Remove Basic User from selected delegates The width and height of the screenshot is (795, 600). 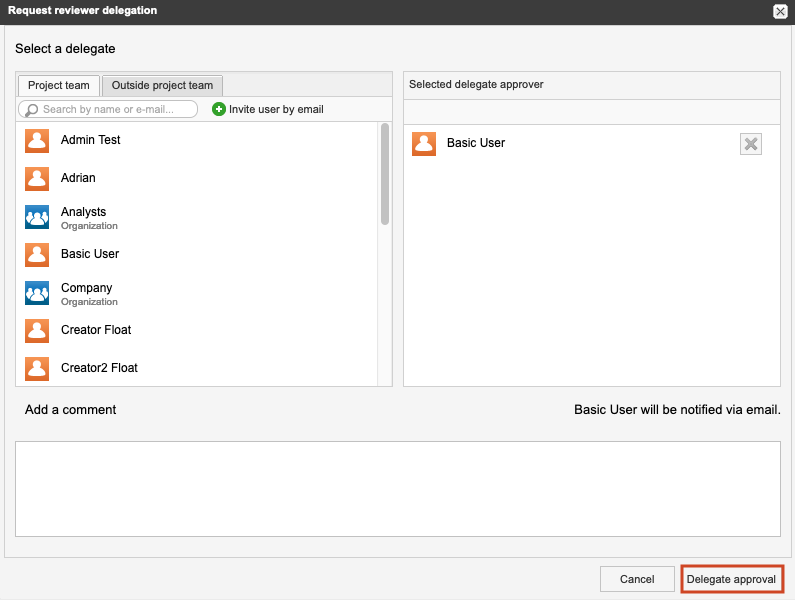pyautogui.click(x=751, y=144)
